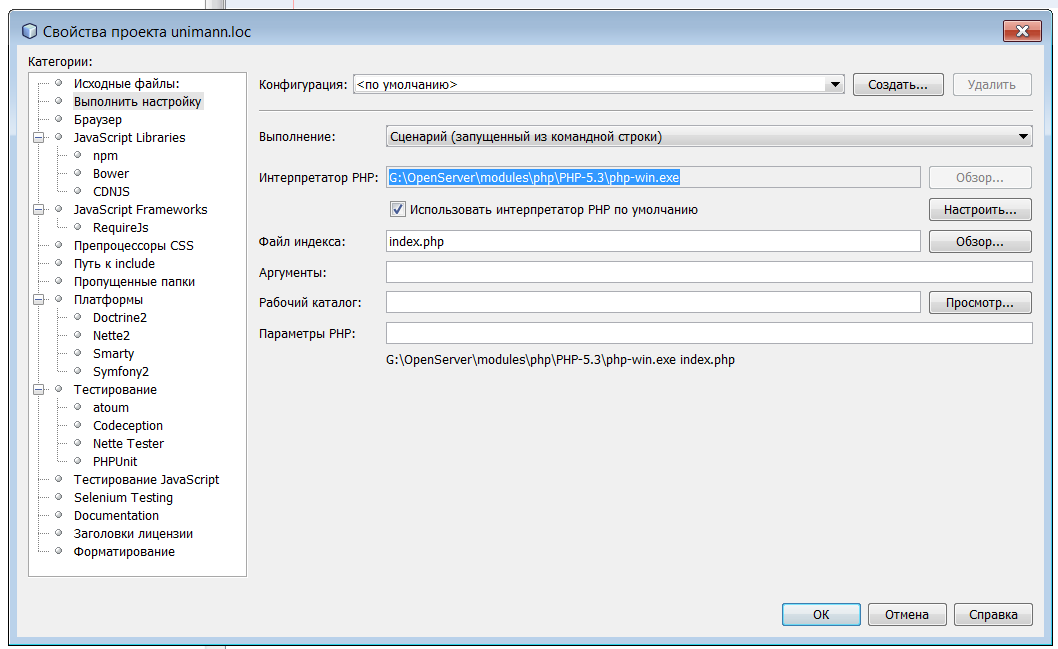Image resolution: width=1058 pixels, height=649 pixels.
Task: Open the Выполнение scenario dropdown
Action: [1022, 137]
